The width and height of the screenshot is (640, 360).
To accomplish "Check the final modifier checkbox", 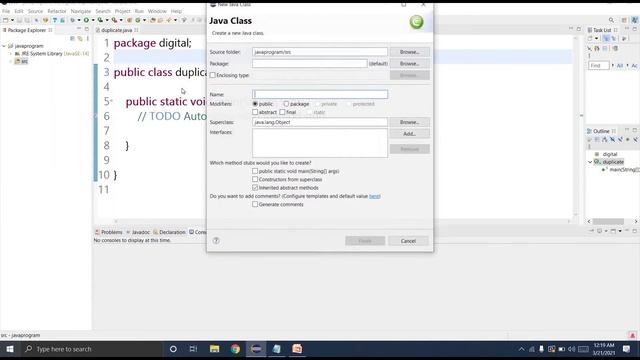I will click(x=282, y=112).
